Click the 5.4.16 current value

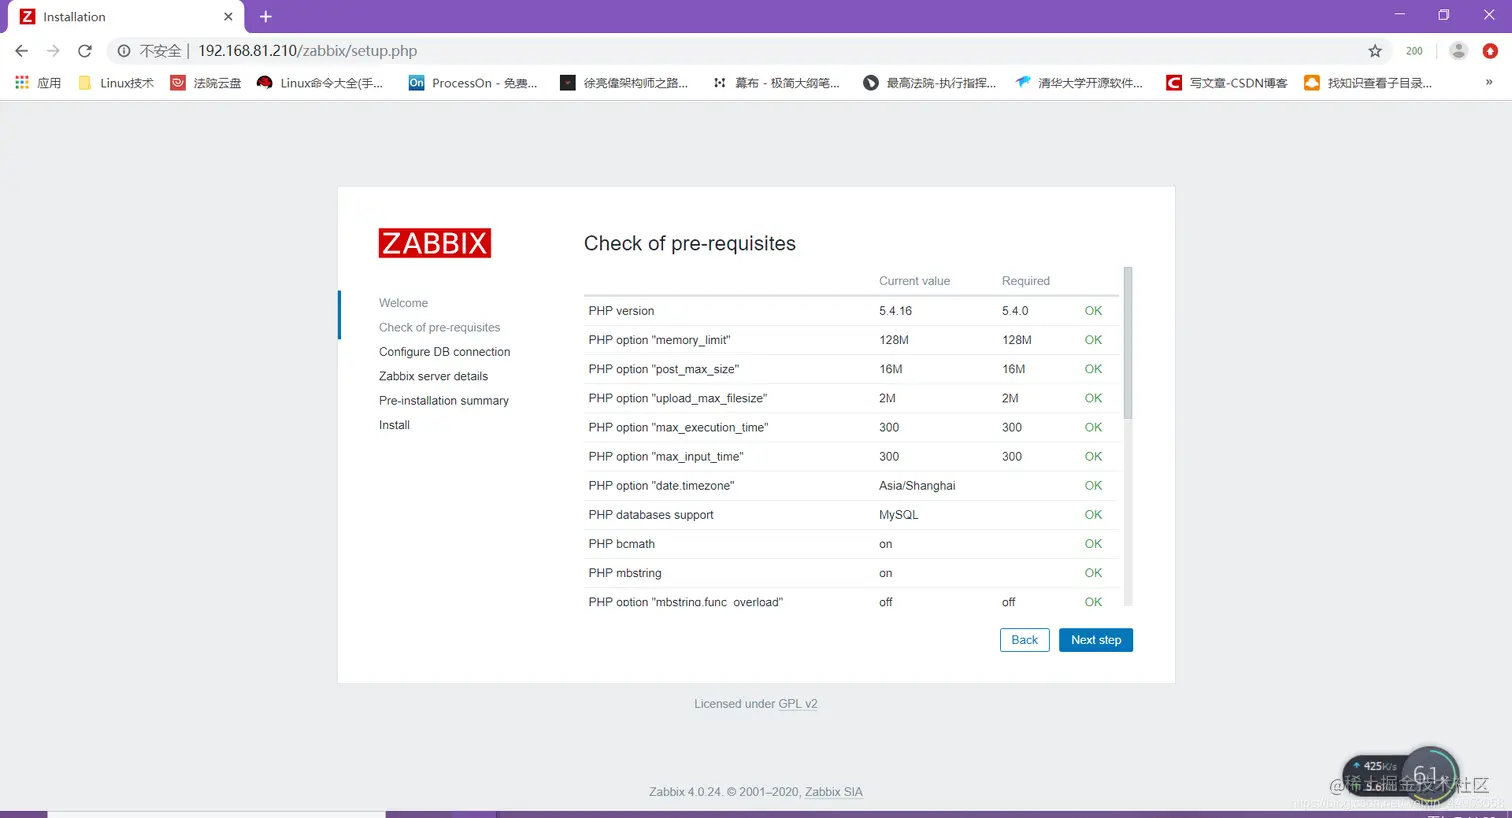click(x=896, y=311)
